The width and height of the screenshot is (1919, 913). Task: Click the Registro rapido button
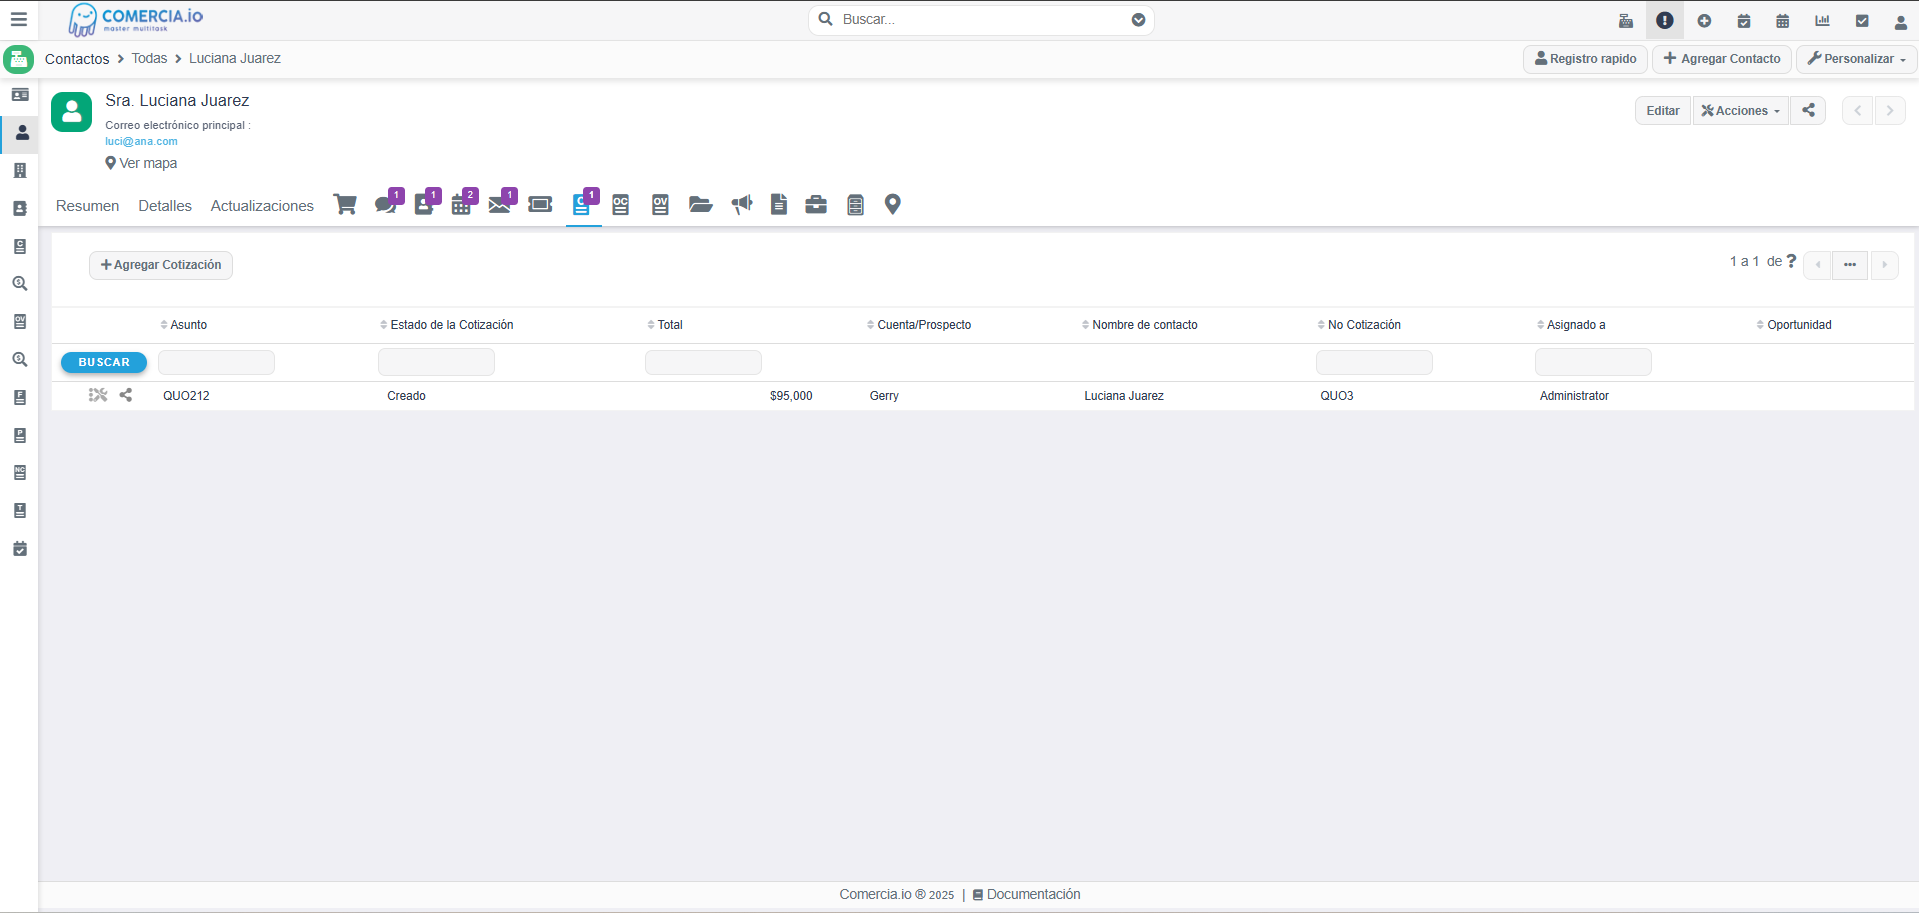1586,59
